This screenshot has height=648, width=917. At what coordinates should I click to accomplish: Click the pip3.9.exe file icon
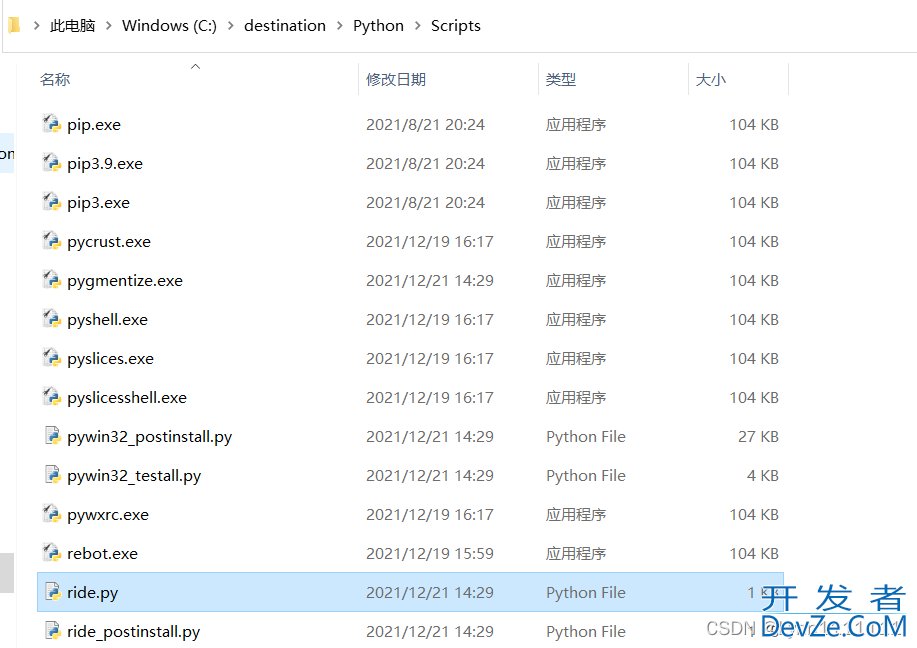(51, 163)
